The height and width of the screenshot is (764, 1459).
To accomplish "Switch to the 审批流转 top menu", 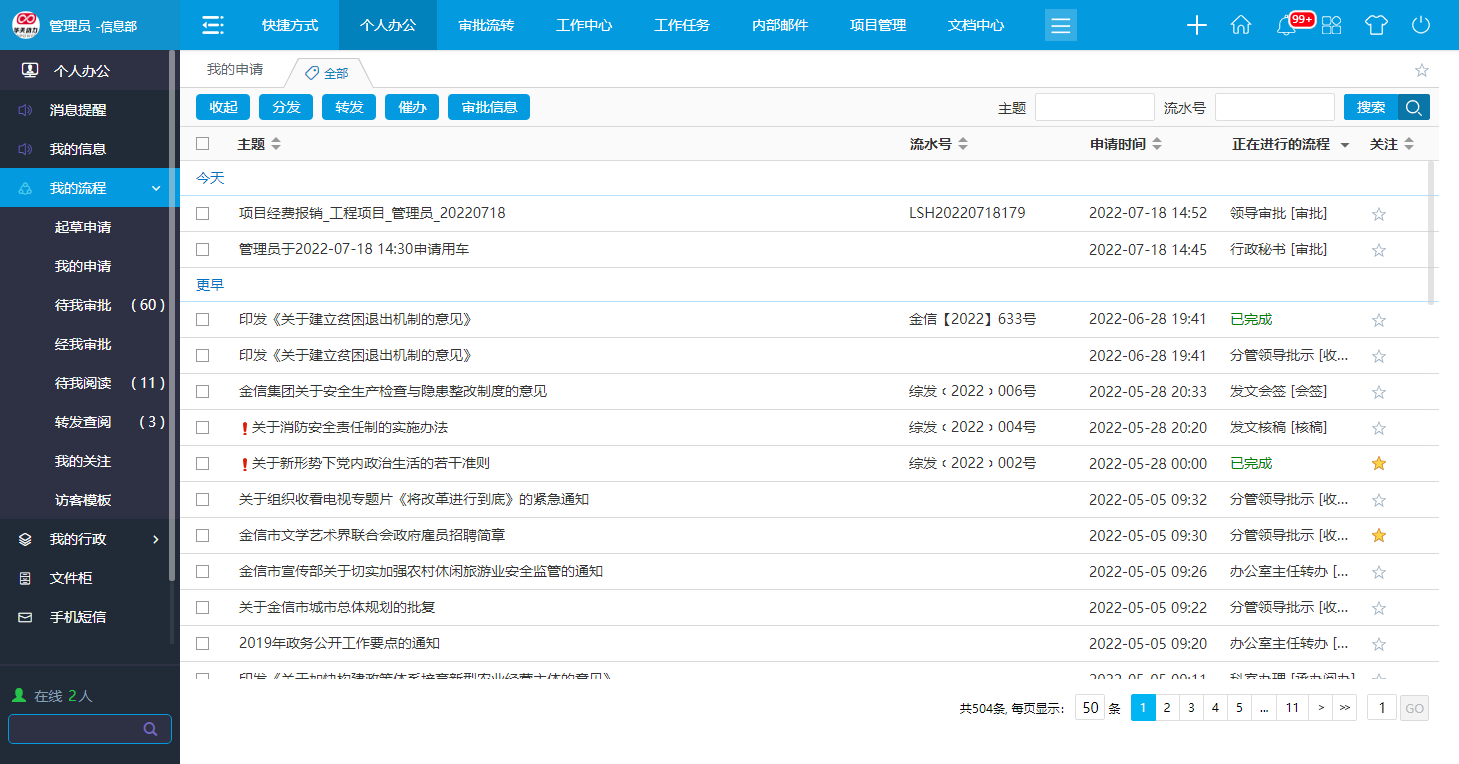I will (486, 25).
